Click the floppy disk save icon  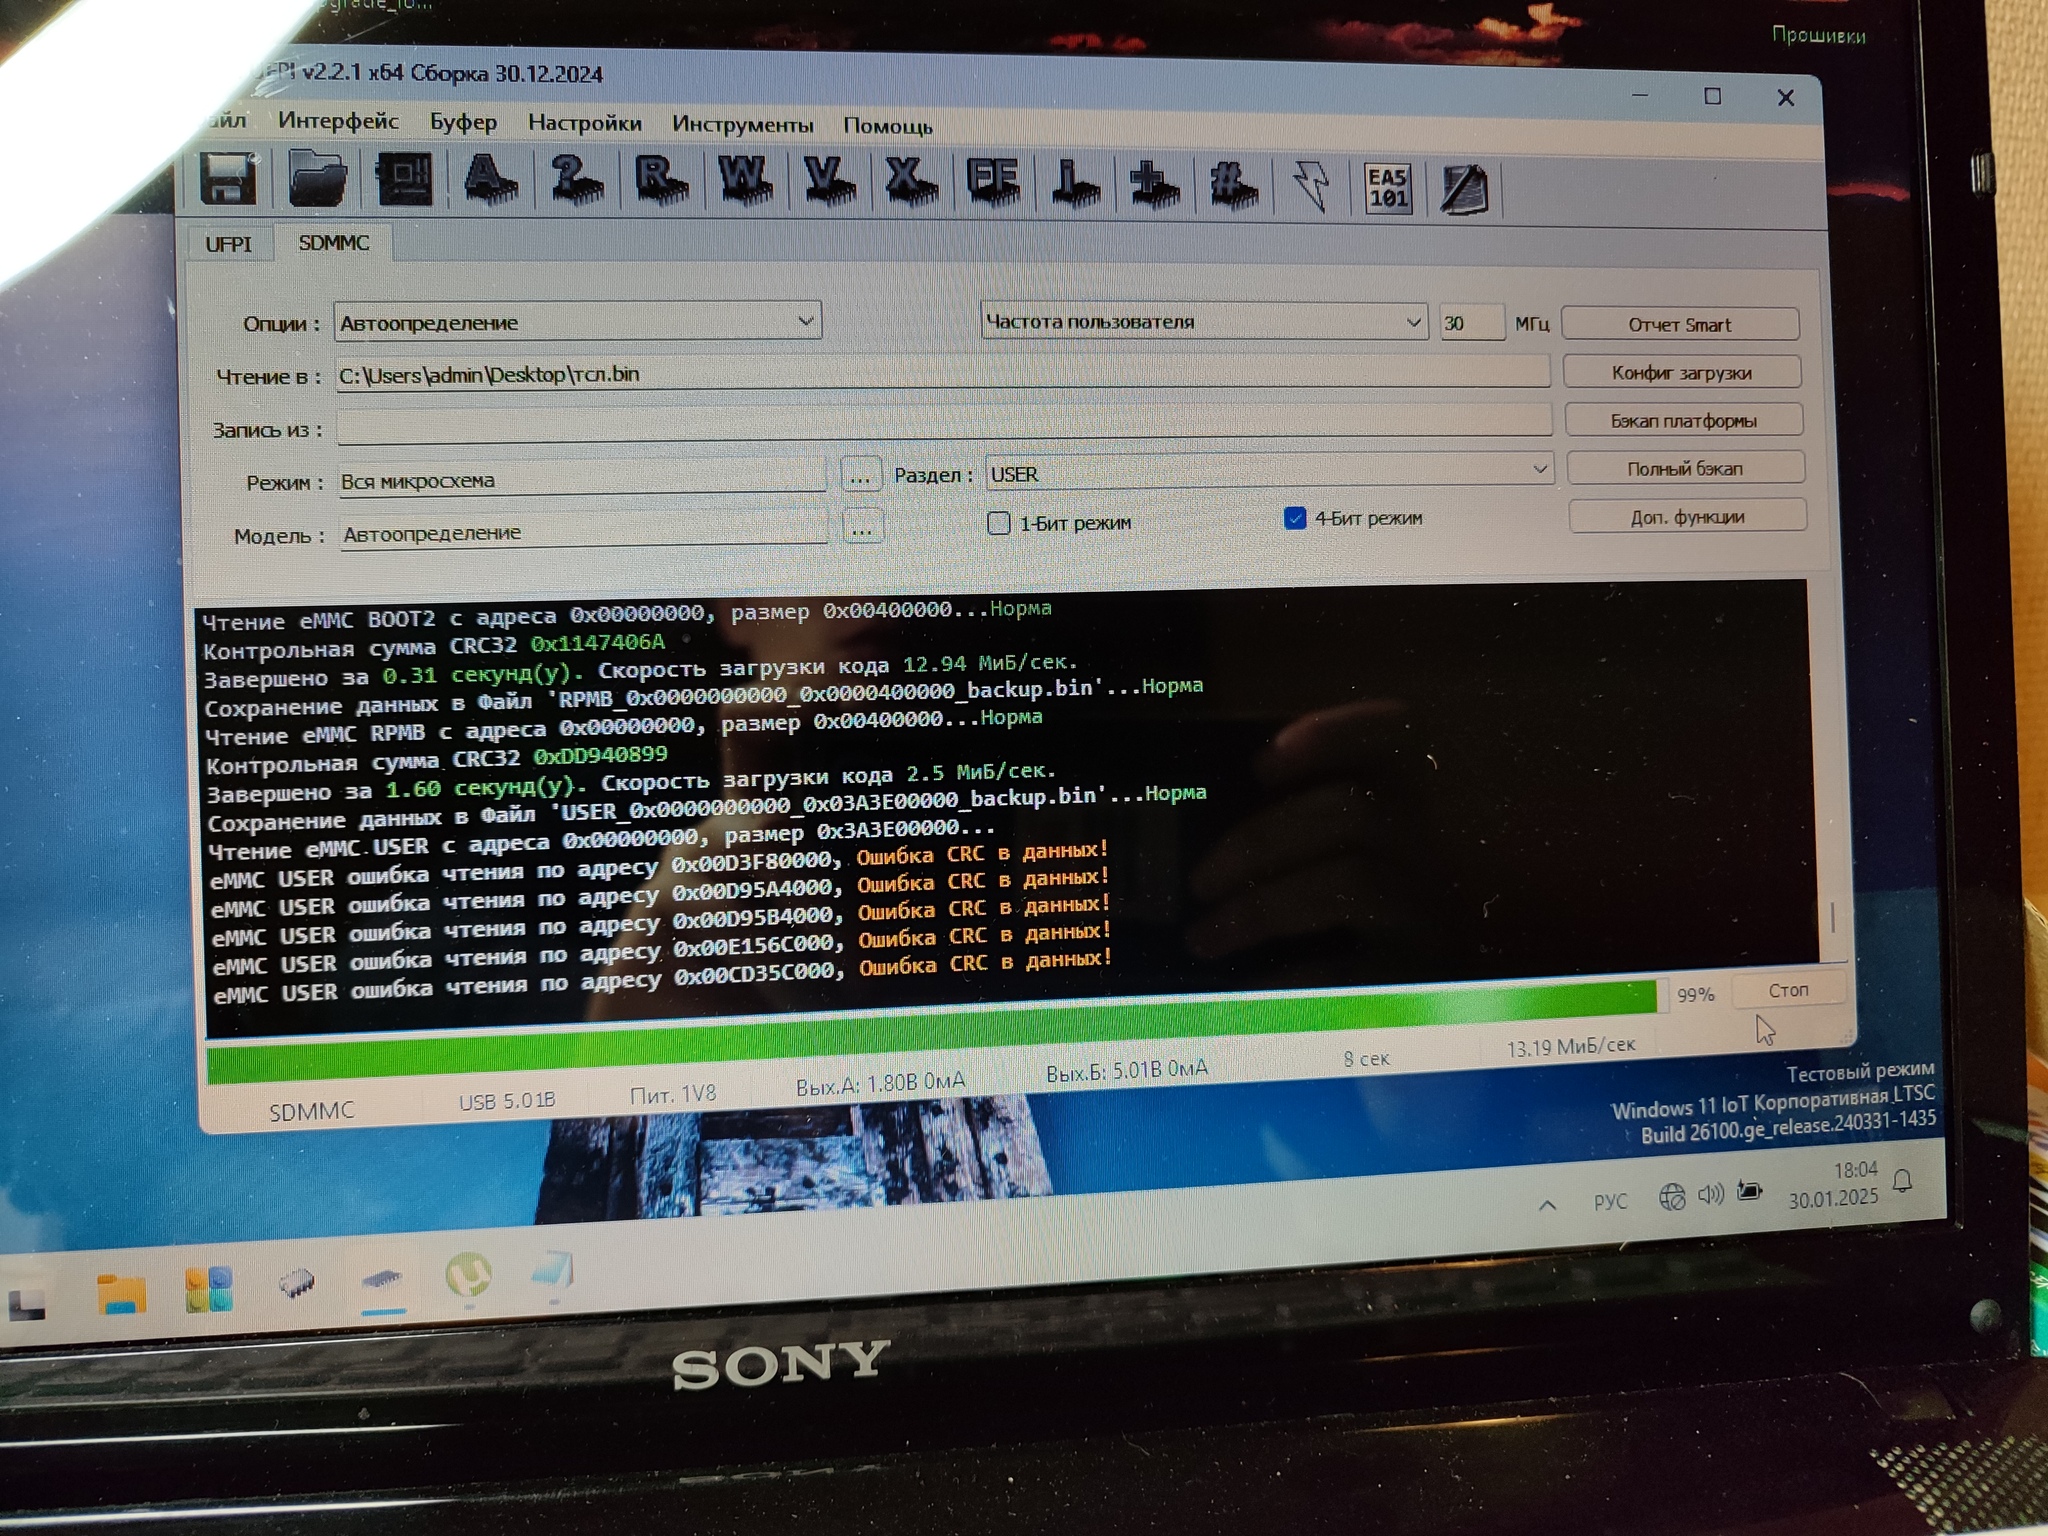tap(229, 179)
